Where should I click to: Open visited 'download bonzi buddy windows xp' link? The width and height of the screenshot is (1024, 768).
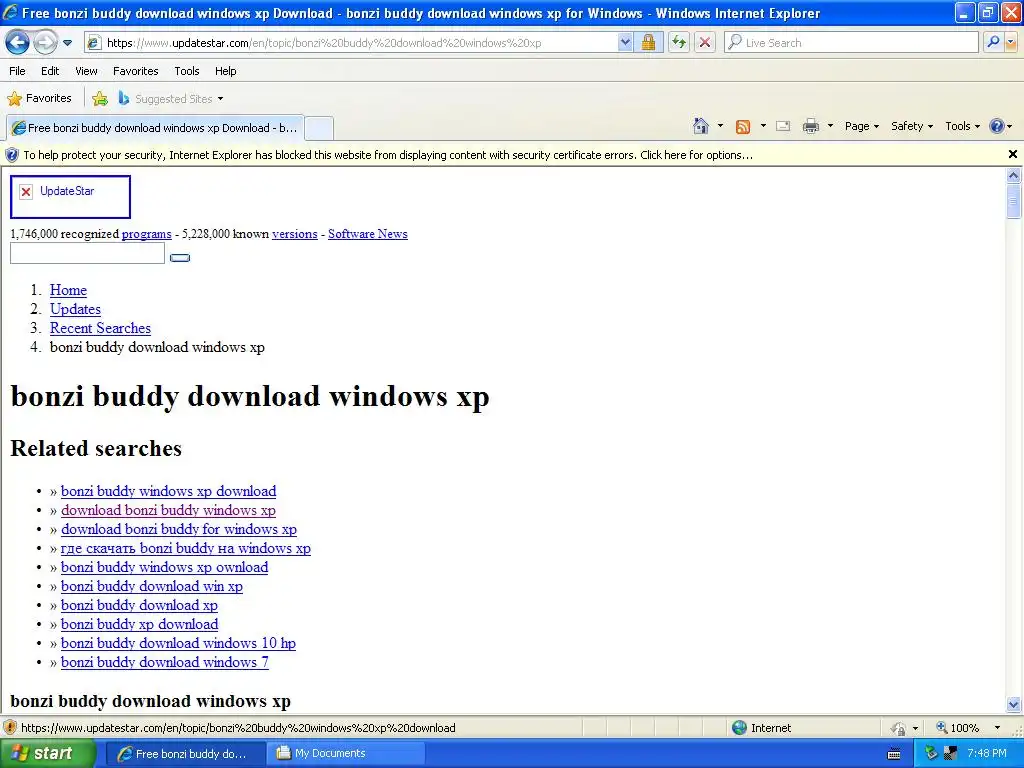168,510
